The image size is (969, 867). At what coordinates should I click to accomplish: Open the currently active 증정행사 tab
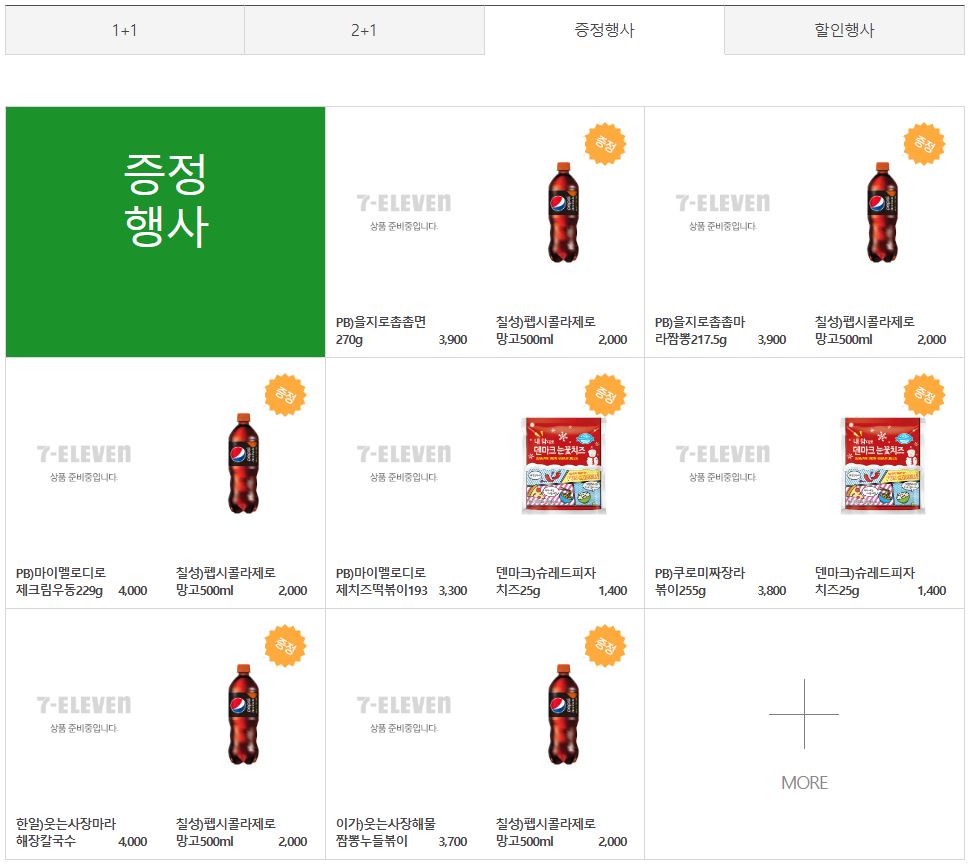click(x=604, y=30)
